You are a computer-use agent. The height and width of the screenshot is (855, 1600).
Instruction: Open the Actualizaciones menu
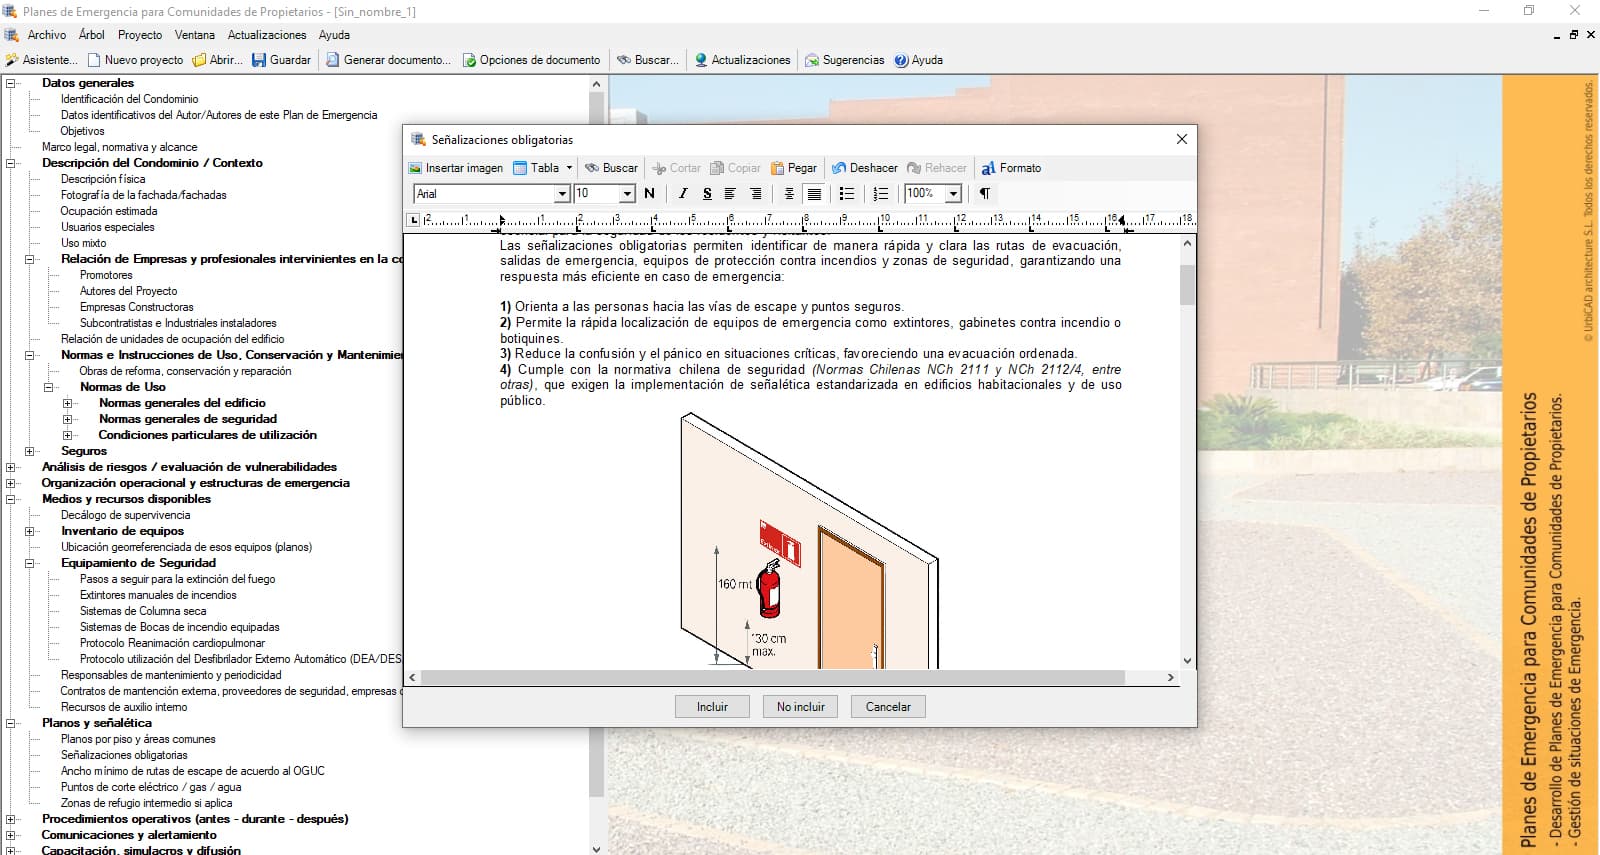coord(267,35)
